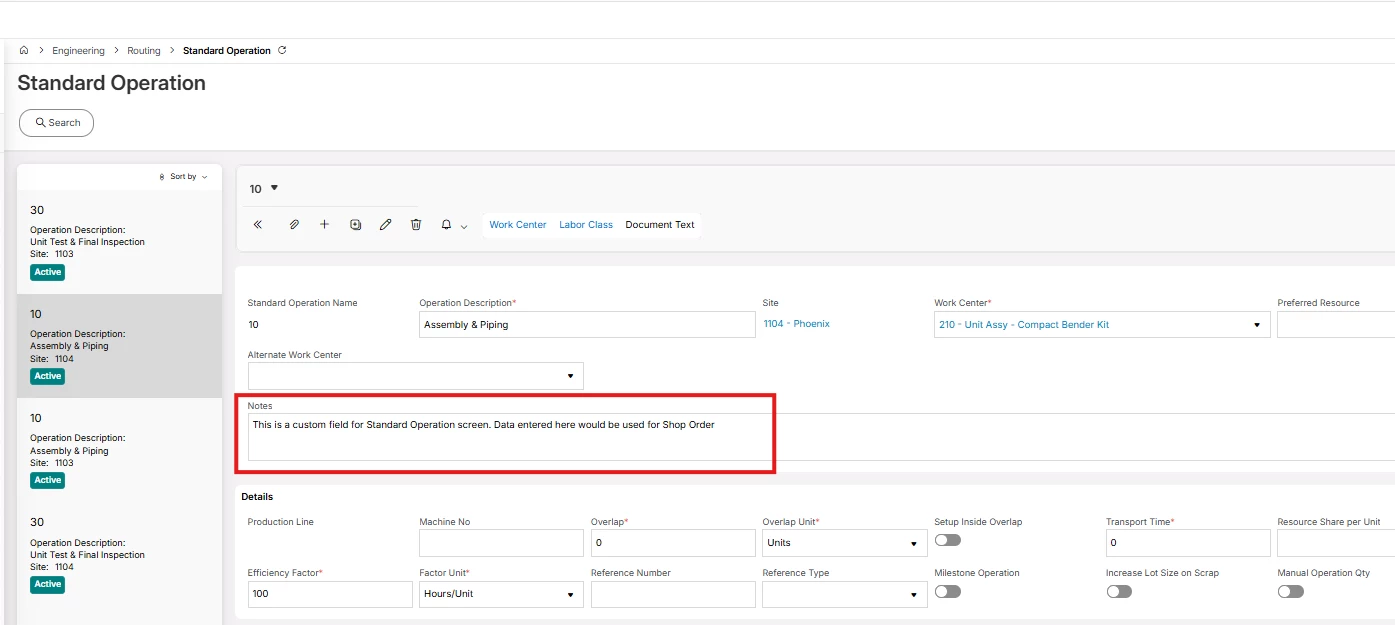This screenshot has width=1395, height=625.
Task: Open the Reference Type dropdown
Action: [x=914, y=594]
